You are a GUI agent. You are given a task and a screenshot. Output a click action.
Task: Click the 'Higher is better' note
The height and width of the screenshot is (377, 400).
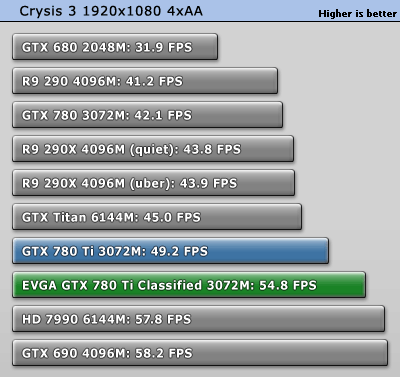click(x=357, y=14)
